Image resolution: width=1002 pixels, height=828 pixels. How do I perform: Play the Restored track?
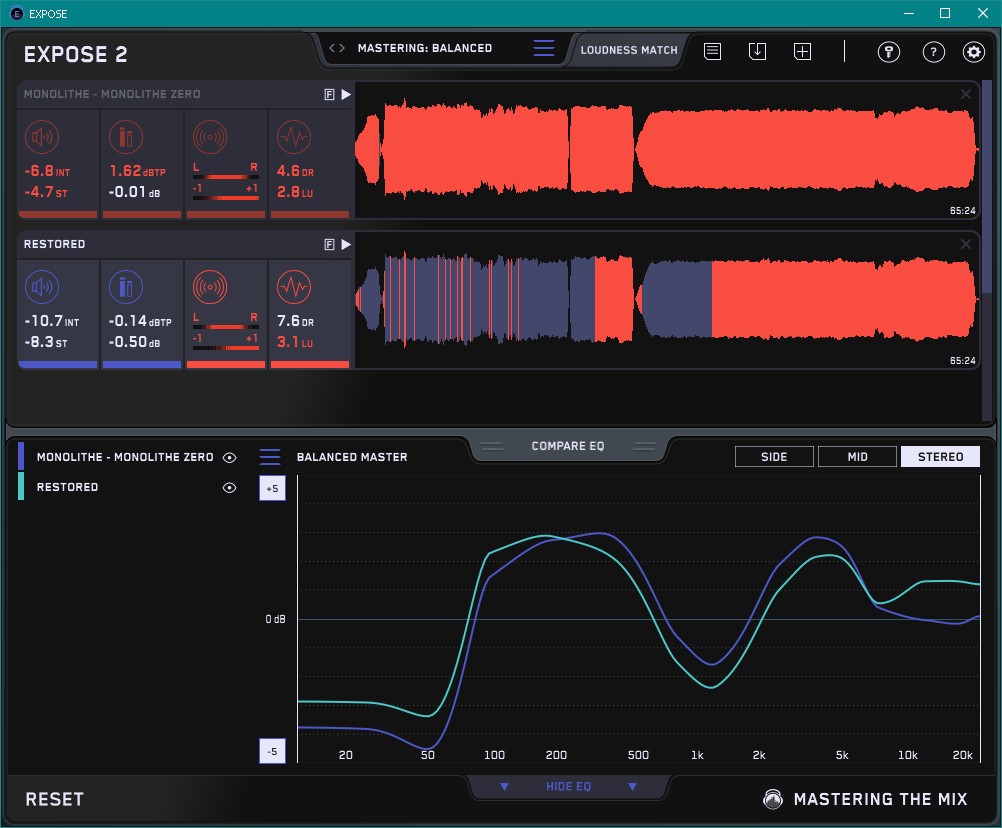tap(346, 244)
